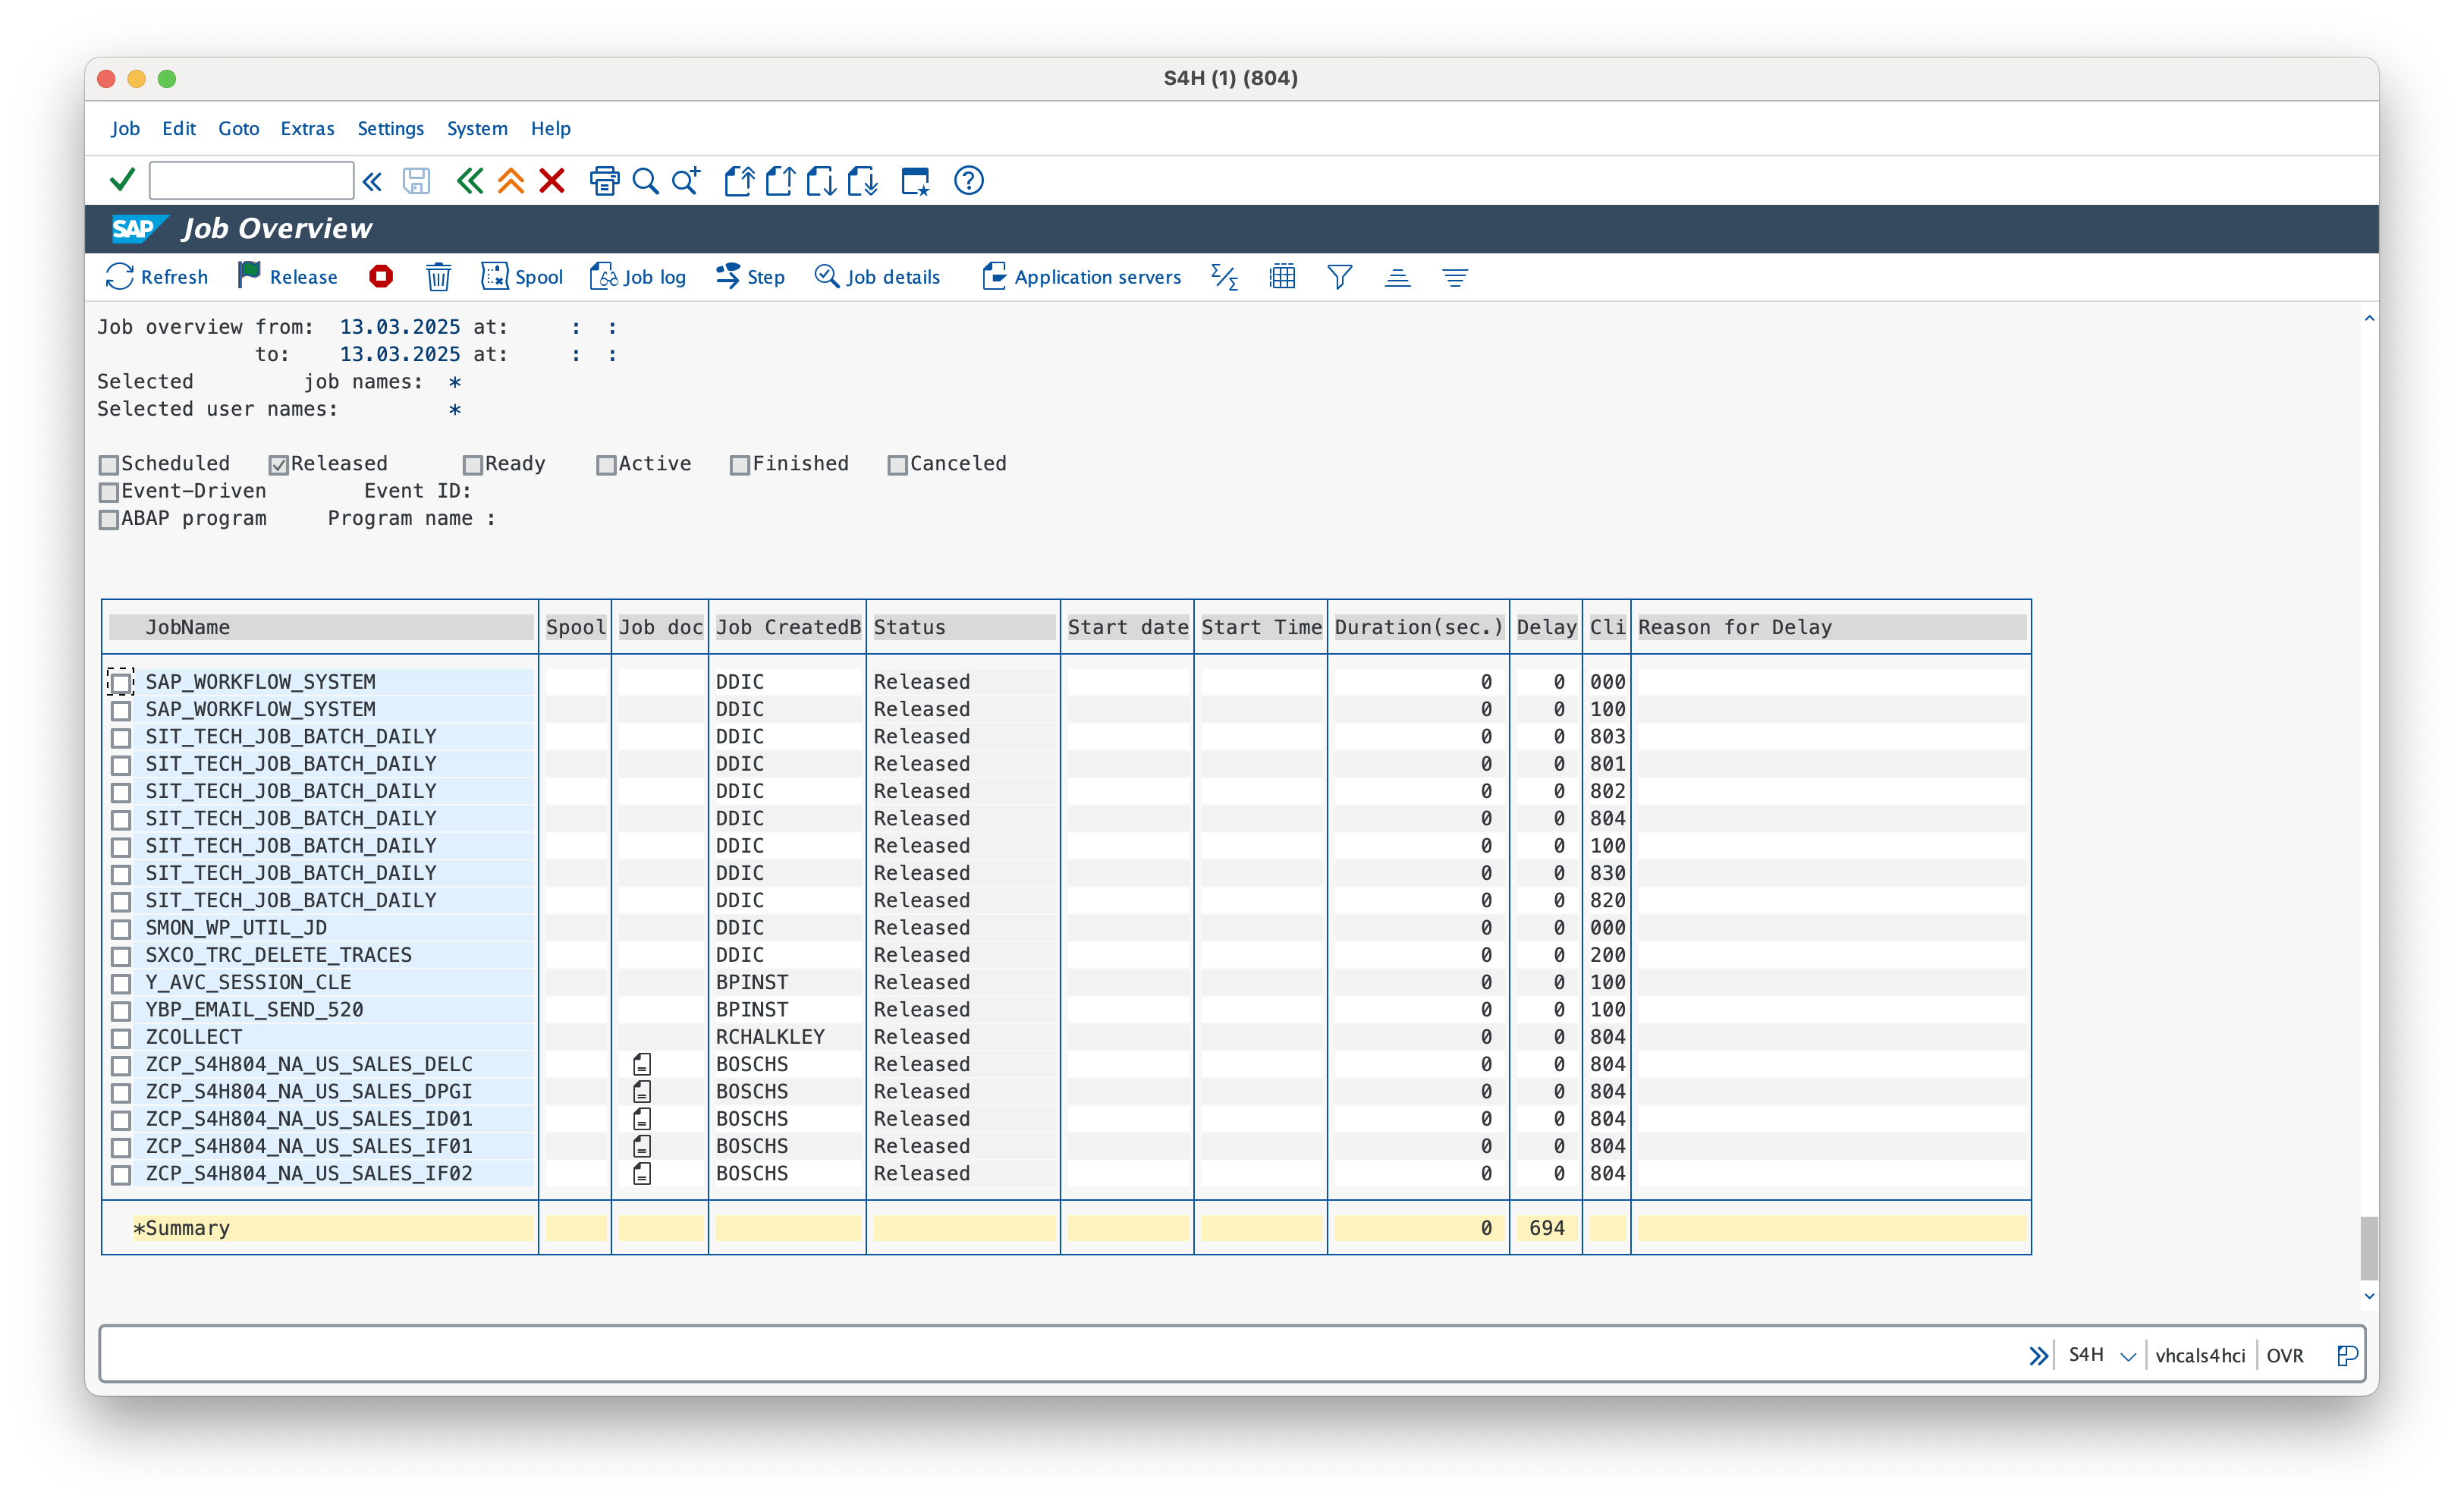This screenshot has height=1508, width=2464.
Task: Toggle the Released status checkbox
Action: [x=279, y=465]
